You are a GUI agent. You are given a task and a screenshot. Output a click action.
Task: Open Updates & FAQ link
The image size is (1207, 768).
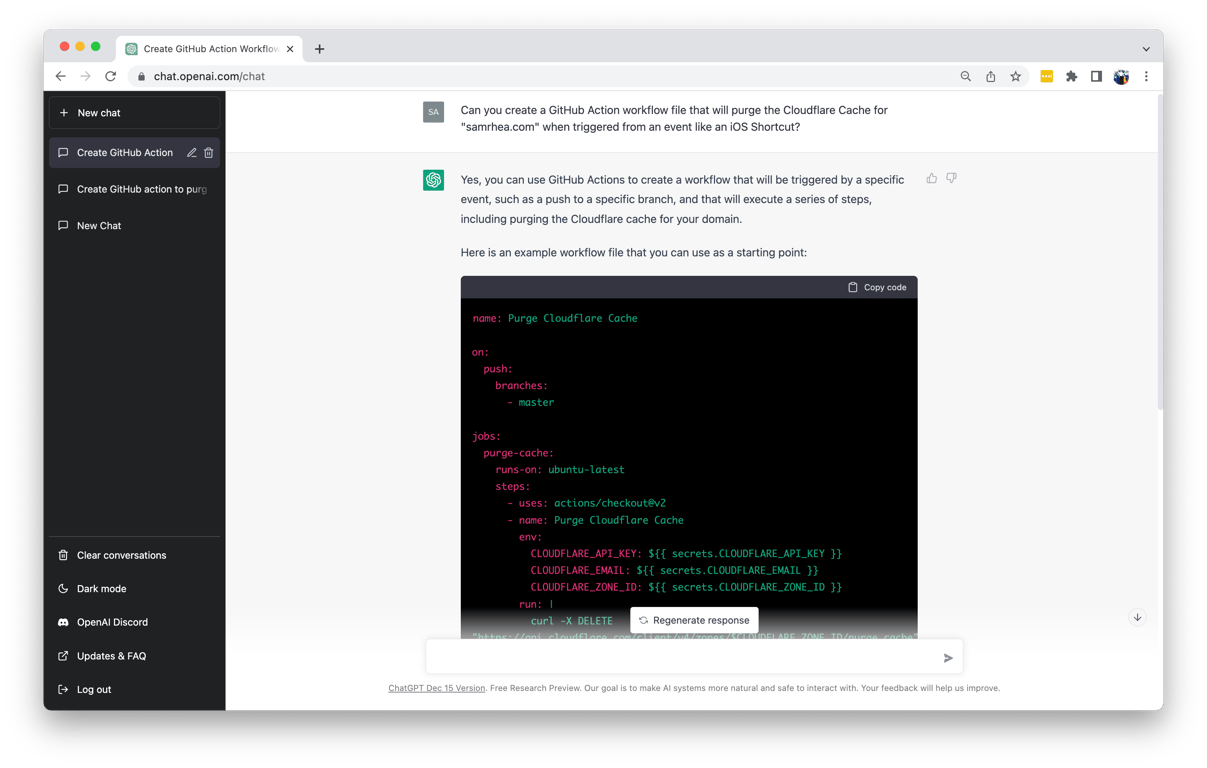coord(134,656)
